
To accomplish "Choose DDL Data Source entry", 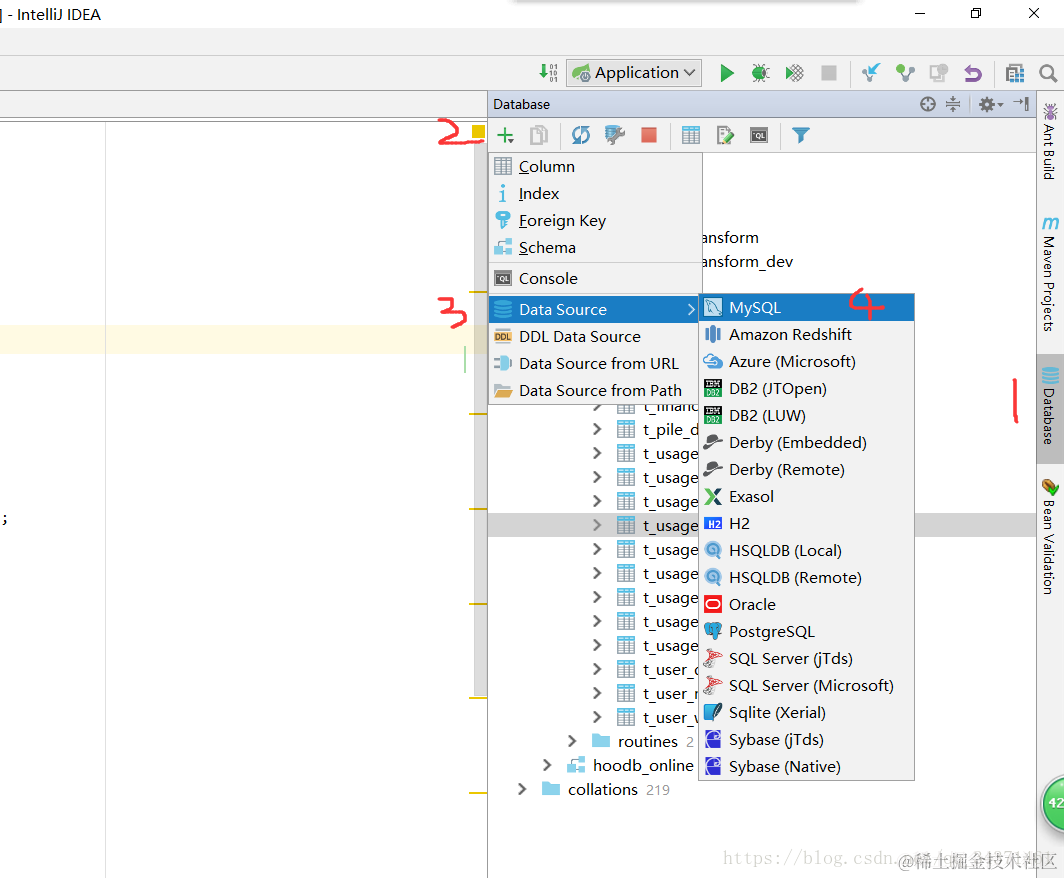I will [x=595, y=337].
